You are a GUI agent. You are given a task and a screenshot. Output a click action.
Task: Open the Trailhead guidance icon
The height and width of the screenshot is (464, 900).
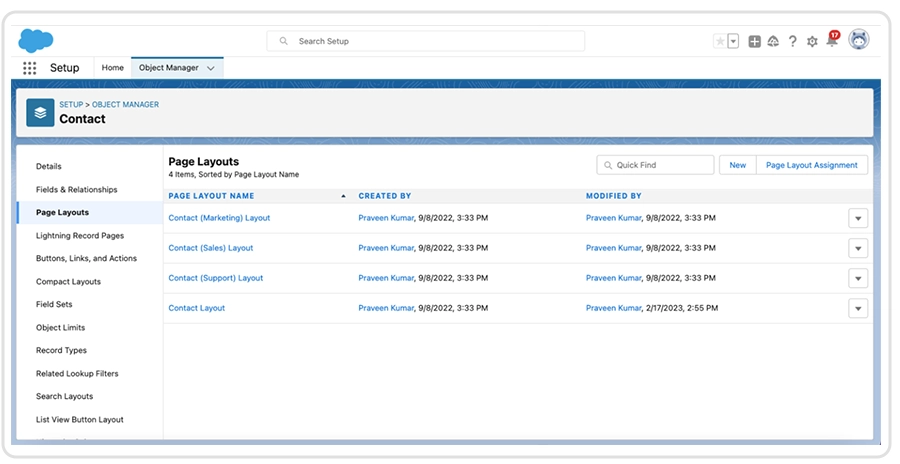[x=773, y=41]
